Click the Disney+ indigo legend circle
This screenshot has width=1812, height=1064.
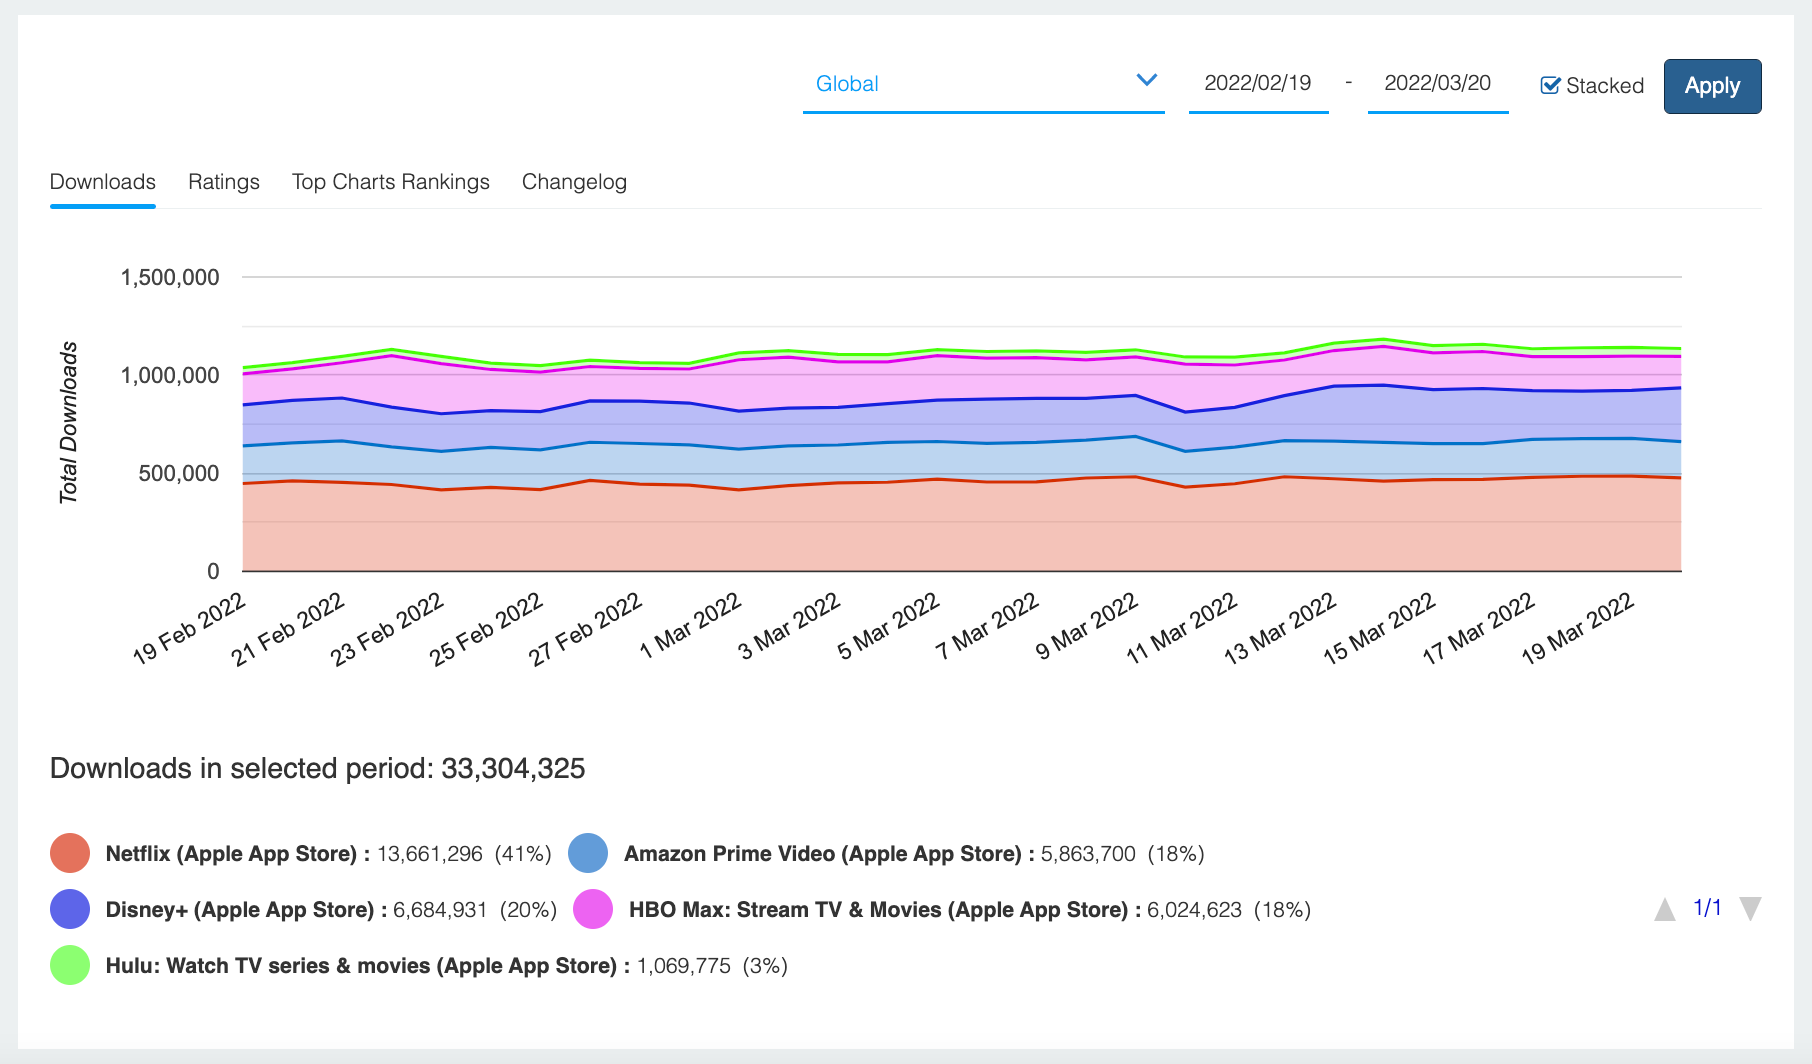(x=70, y=909)
